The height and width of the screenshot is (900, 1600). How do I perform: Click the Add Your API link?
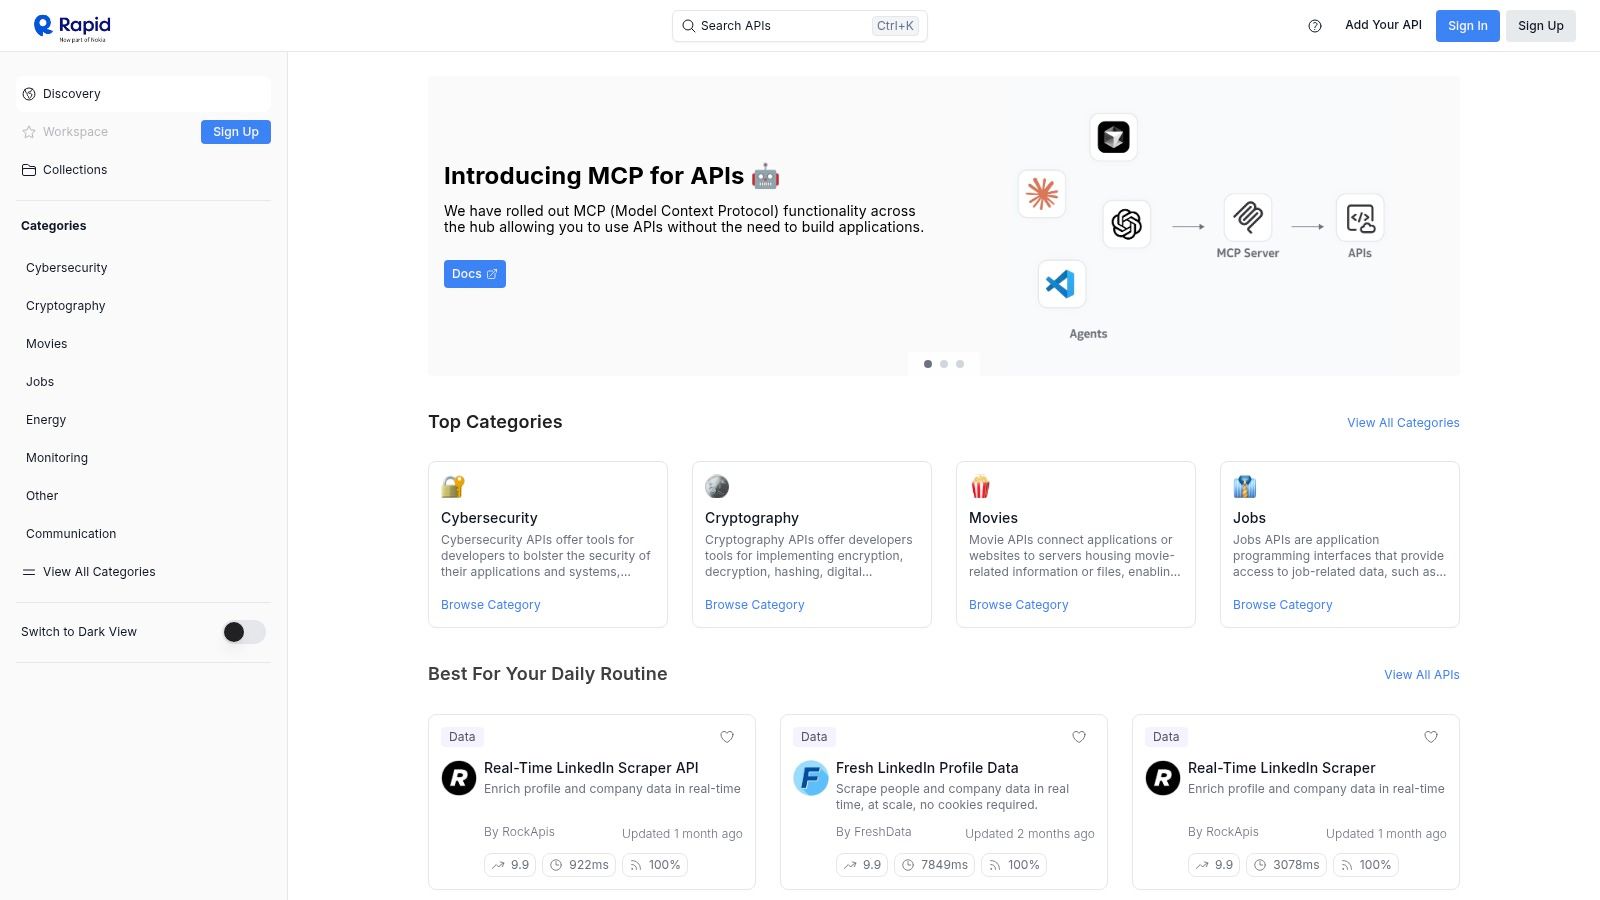click(x=1383, y=25)
